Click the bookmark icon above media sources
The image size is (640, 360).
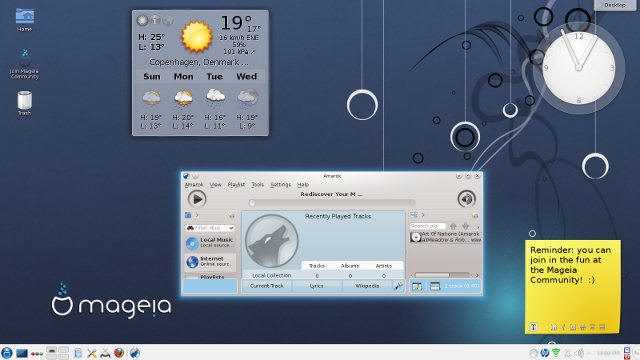pyautogui.click(x=231, y=216)
